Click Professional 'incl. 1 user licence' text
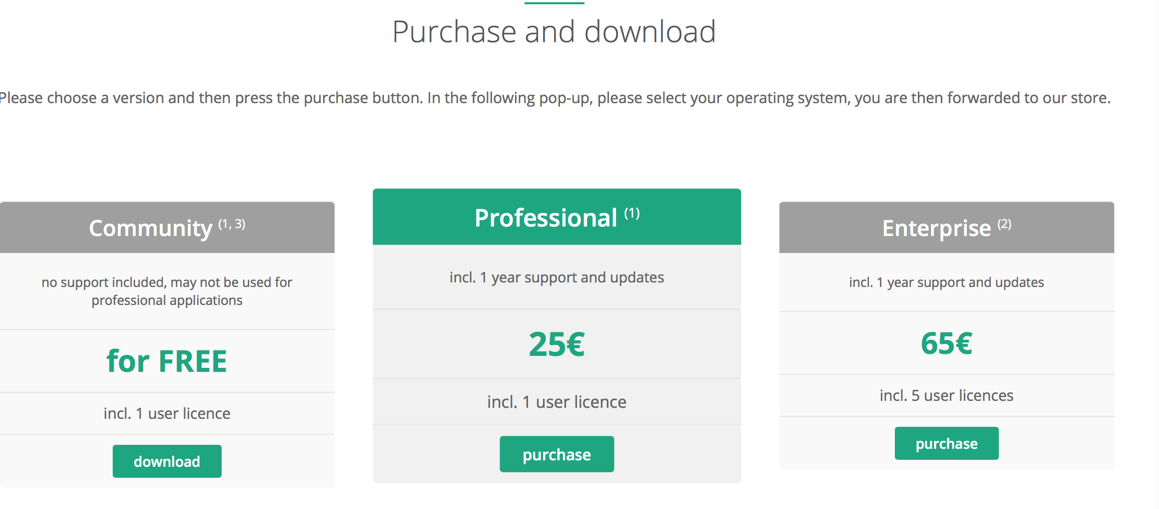1159x509 pixels. coord(556,402)
